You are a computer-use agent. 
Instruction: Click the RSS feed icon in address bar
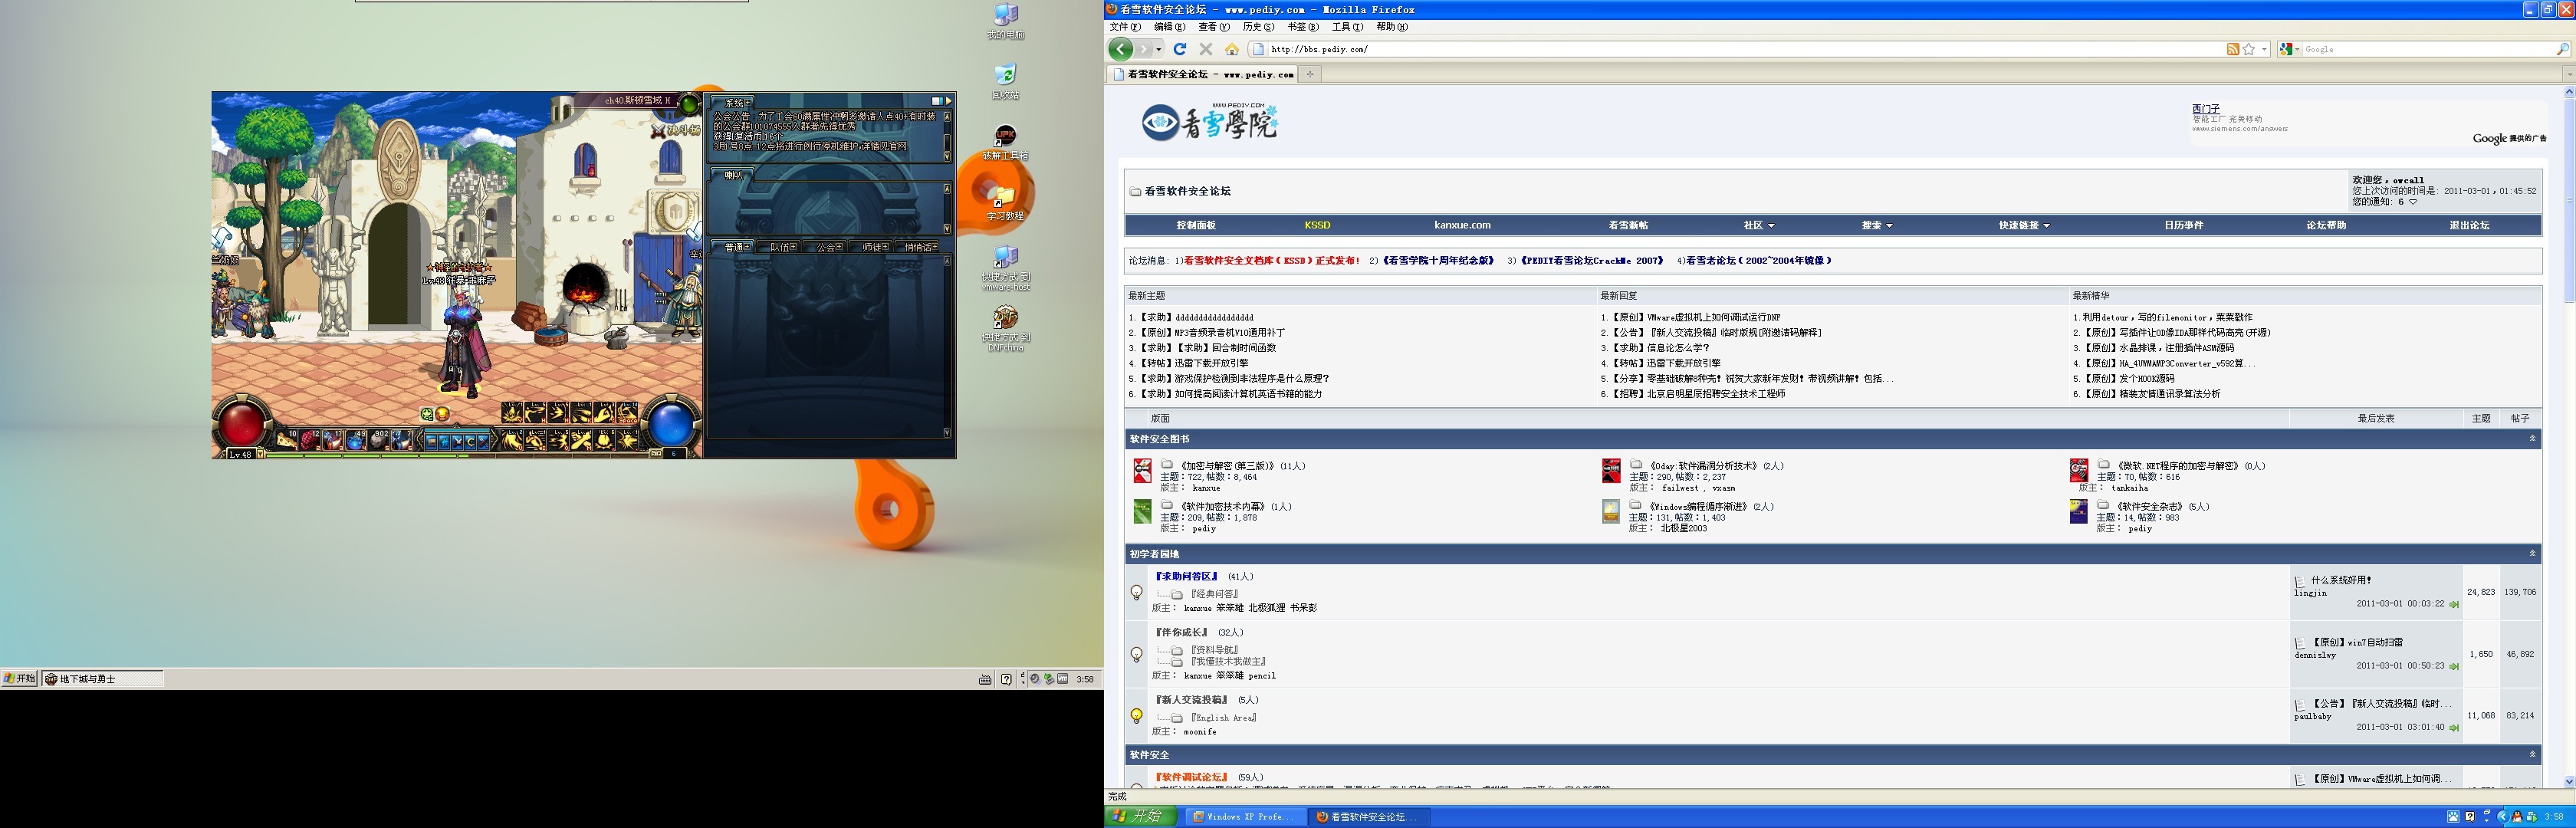[2233, 49]
